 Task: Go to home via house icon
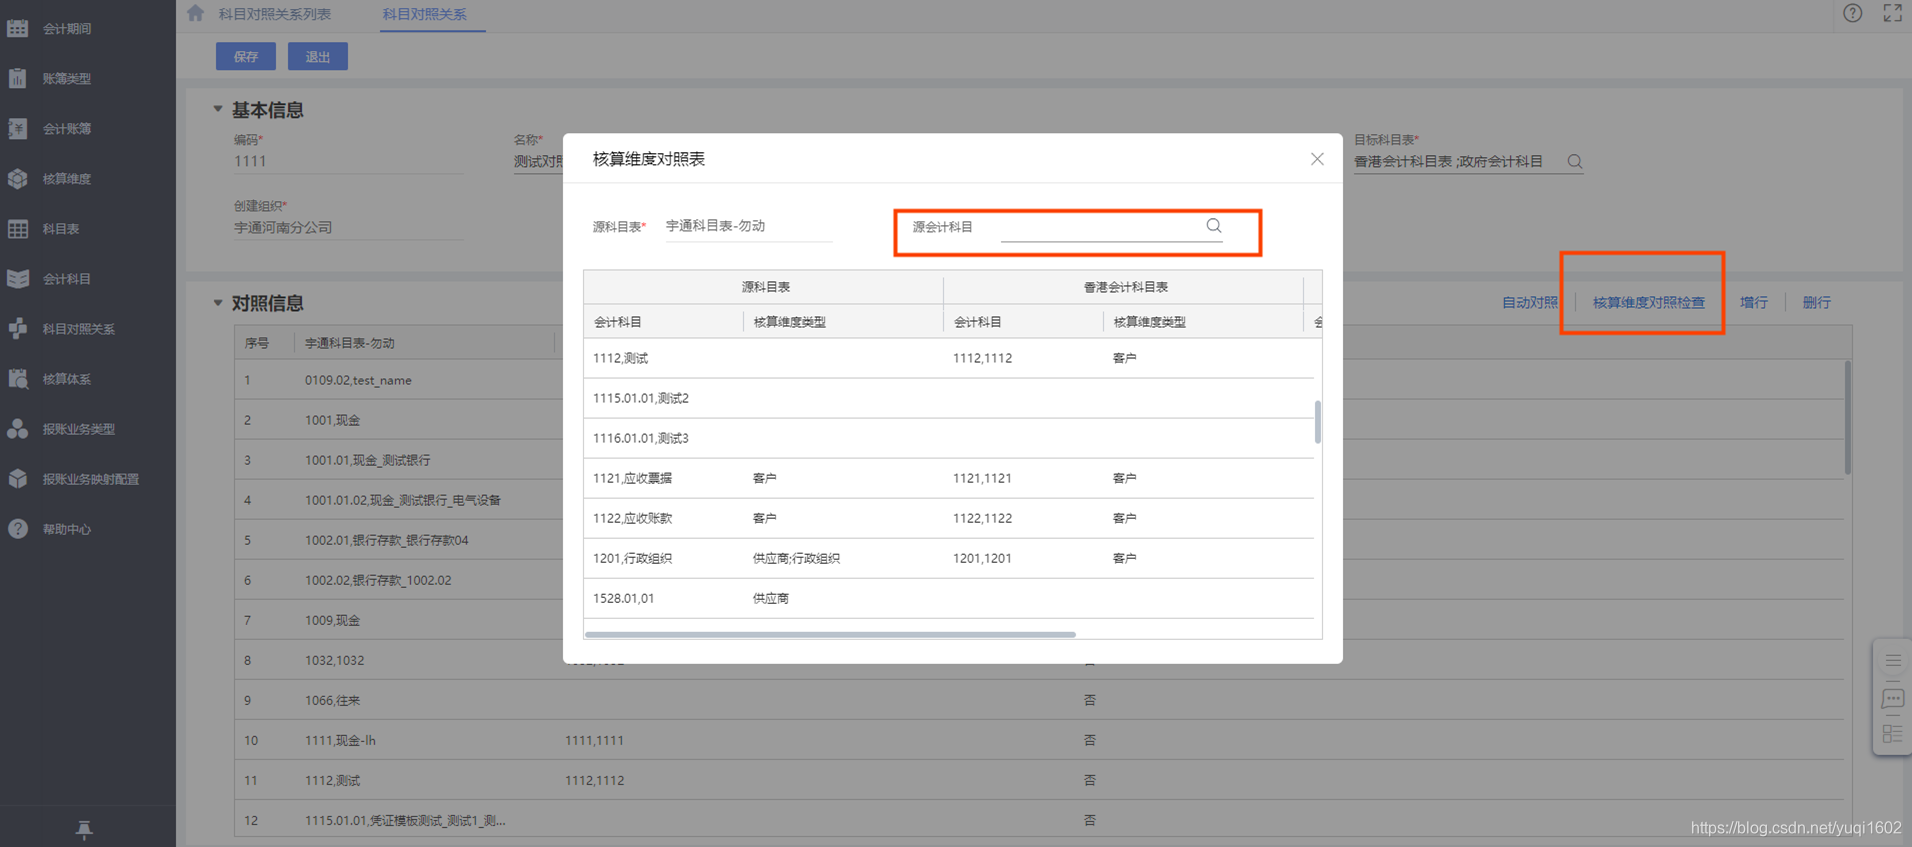(195, 13)
